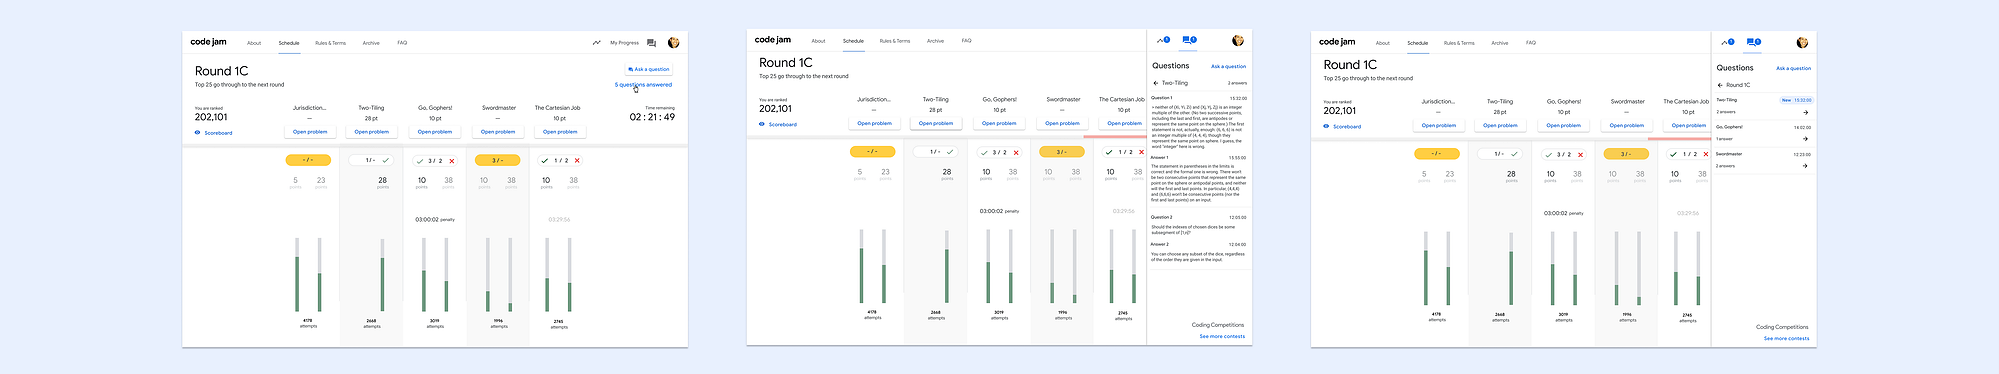Click yellow '3 / -' badge on time-remaining screen
Image resolution: width=1999 pixels, height=374 pixels.
(498, 160)
